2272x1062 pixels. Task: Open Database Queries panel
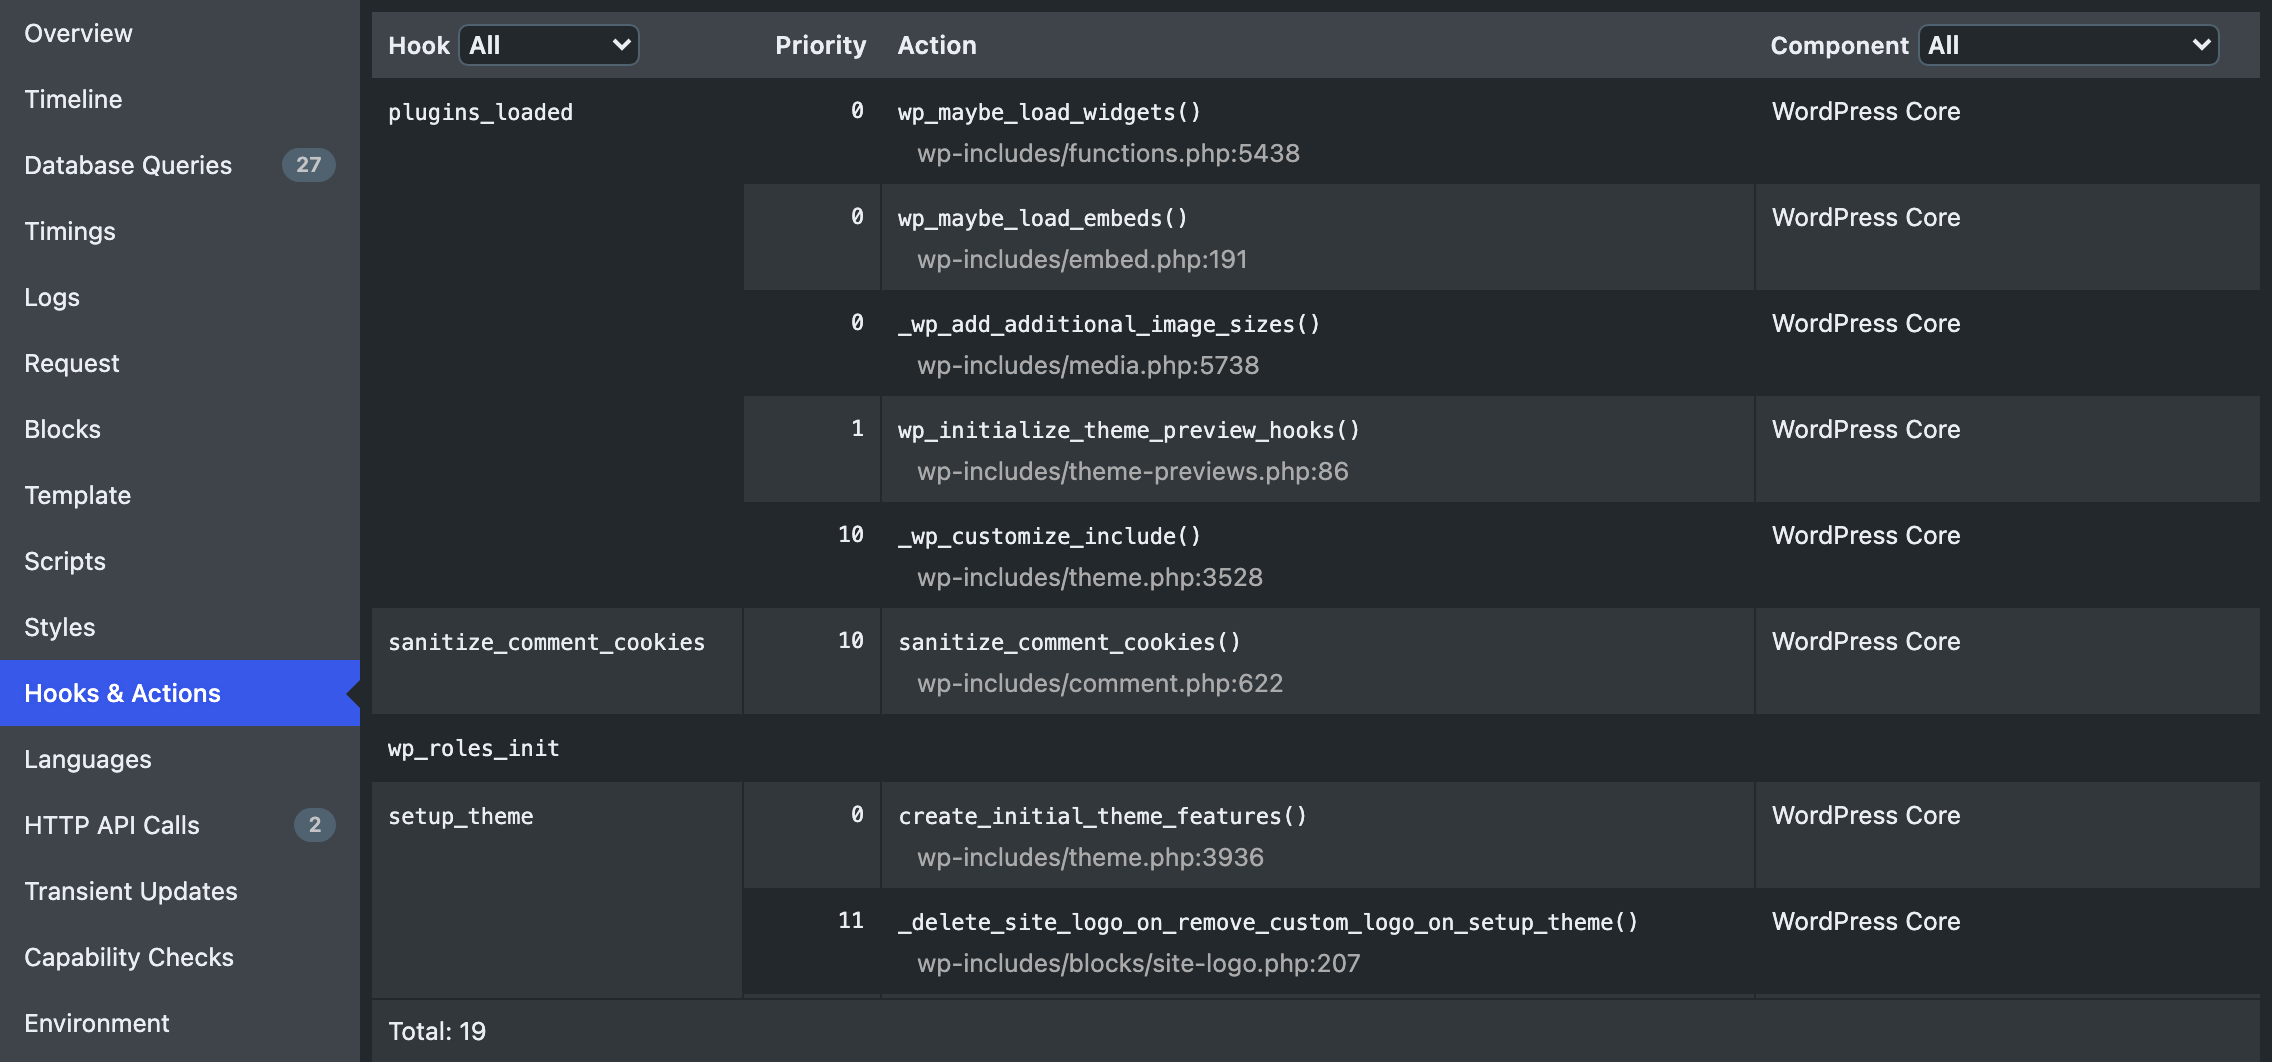(x=128, y=165)
